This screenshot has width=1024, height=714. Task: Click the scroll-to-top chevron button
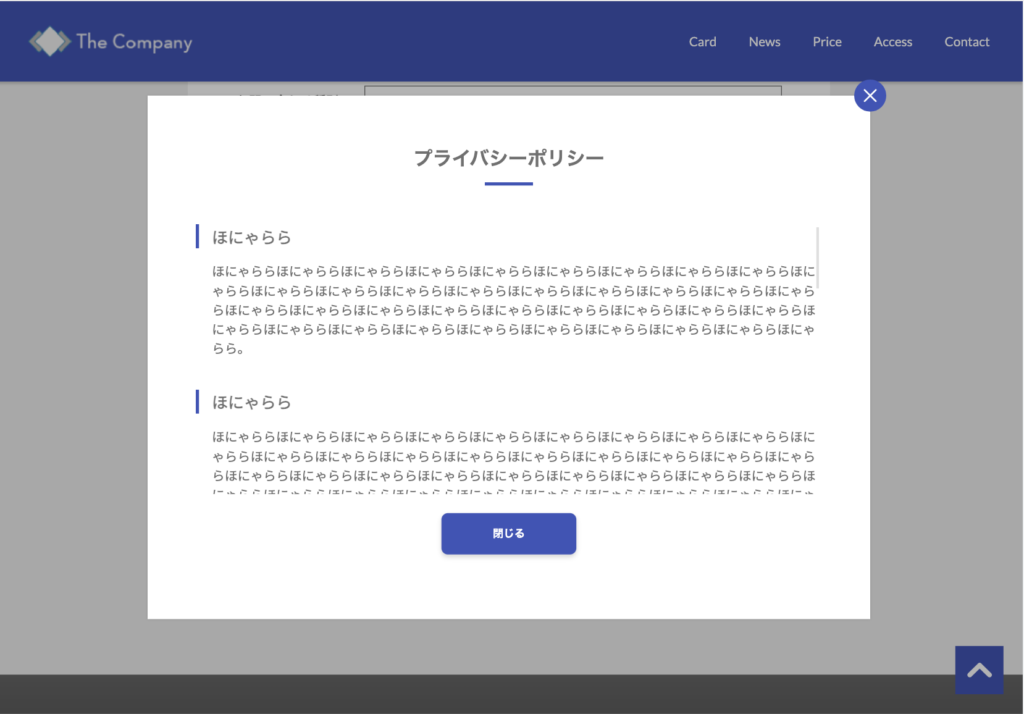pyautogui.click(x=978, y=670)
